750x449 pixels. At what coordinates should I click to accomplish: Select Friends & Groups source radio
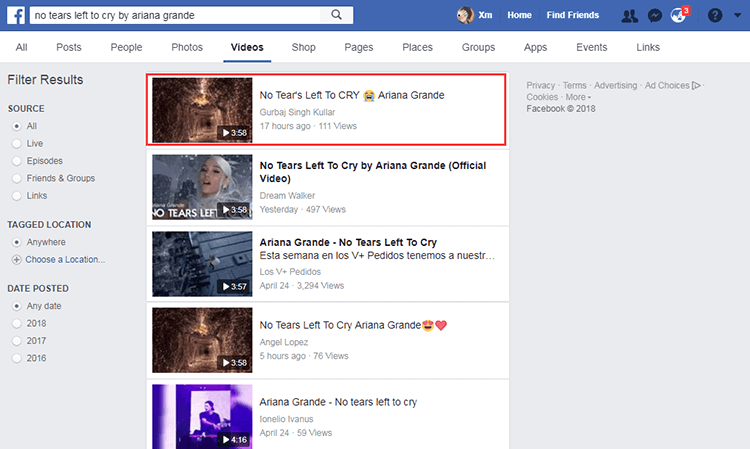17,178
